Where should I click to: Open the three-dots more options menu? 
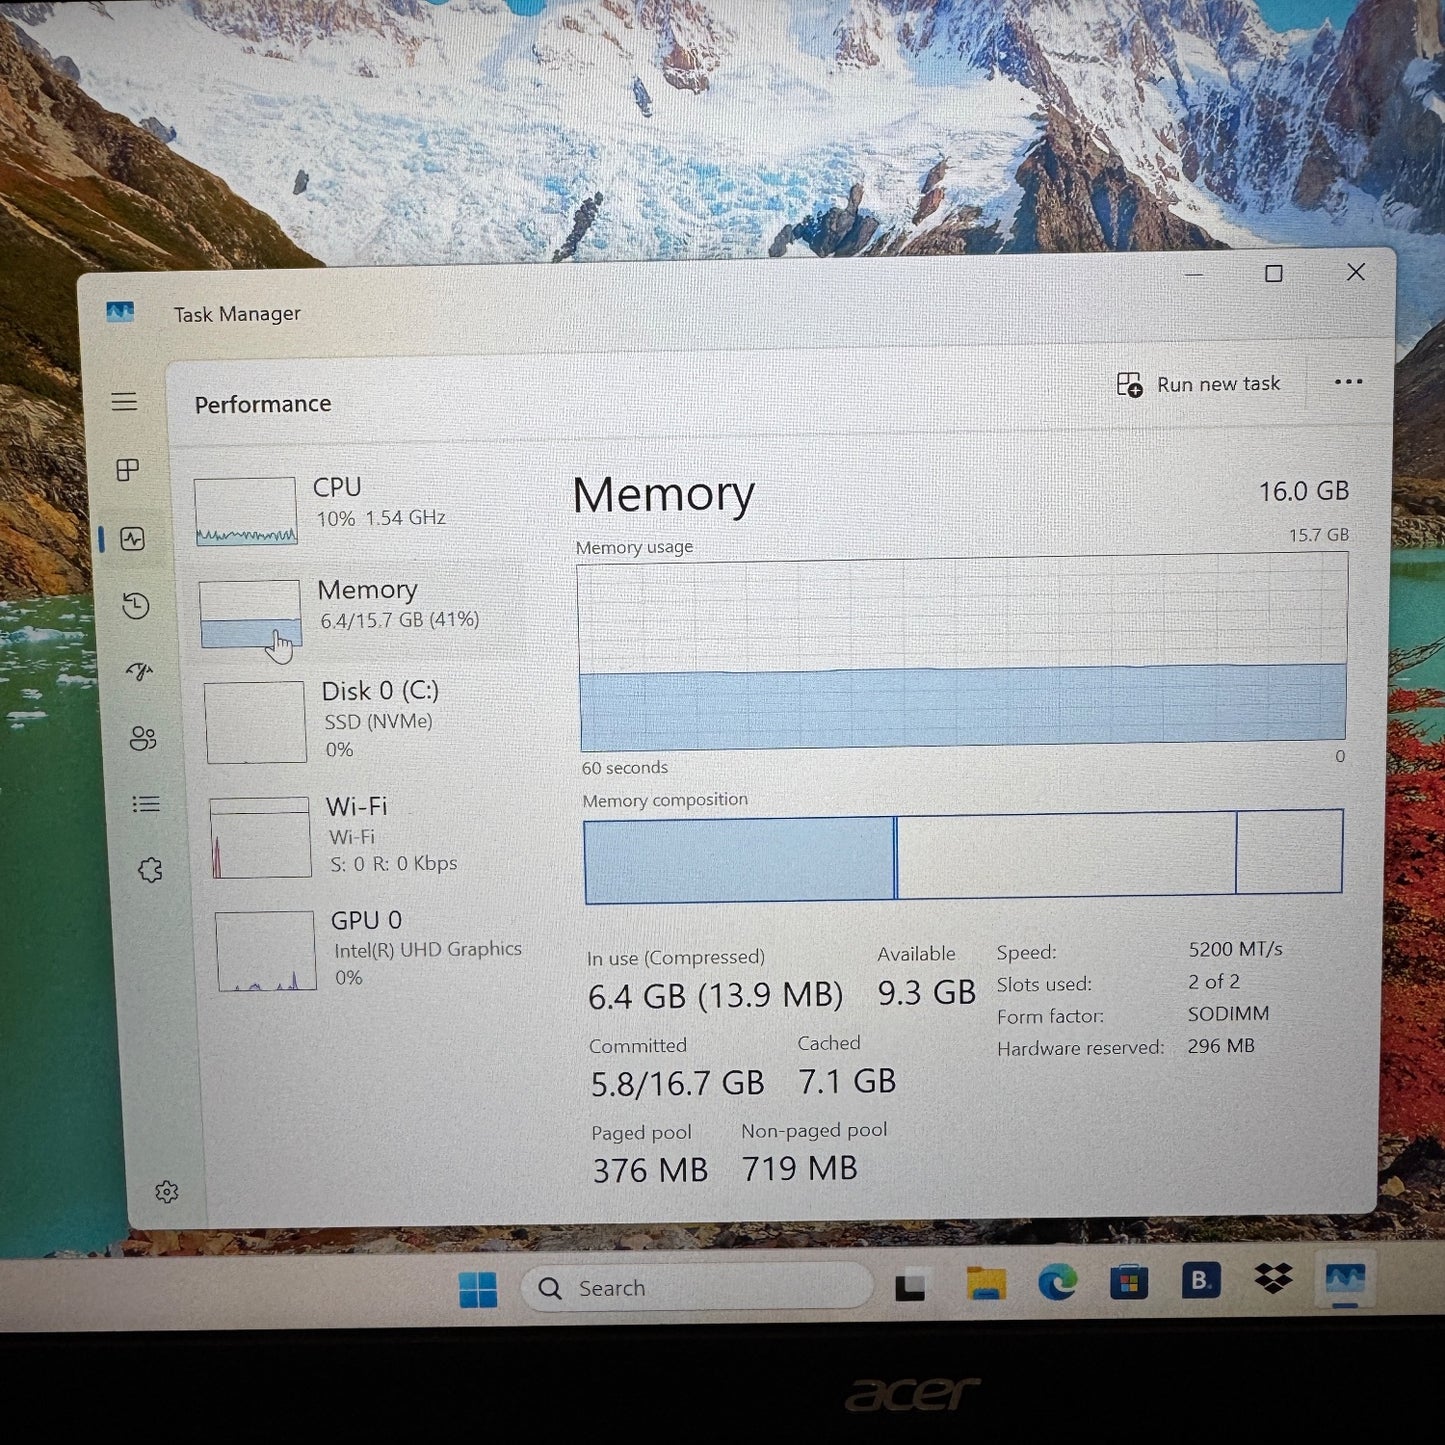click(x=1348, y=382)
